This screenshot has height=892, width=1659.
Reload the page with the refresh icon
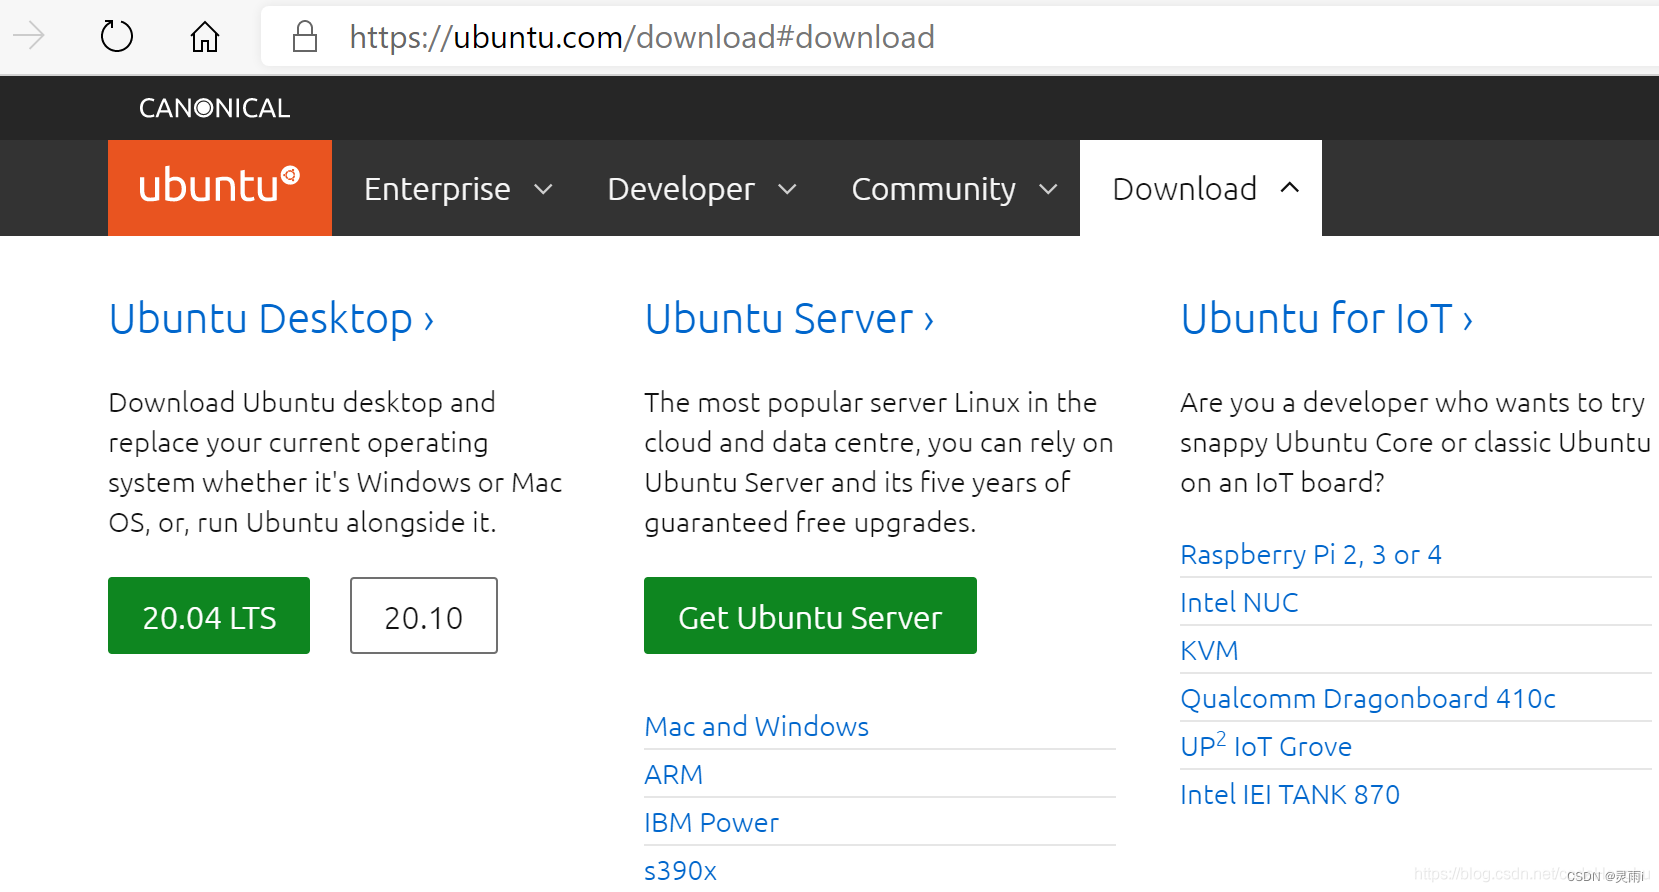click(117, 37)
